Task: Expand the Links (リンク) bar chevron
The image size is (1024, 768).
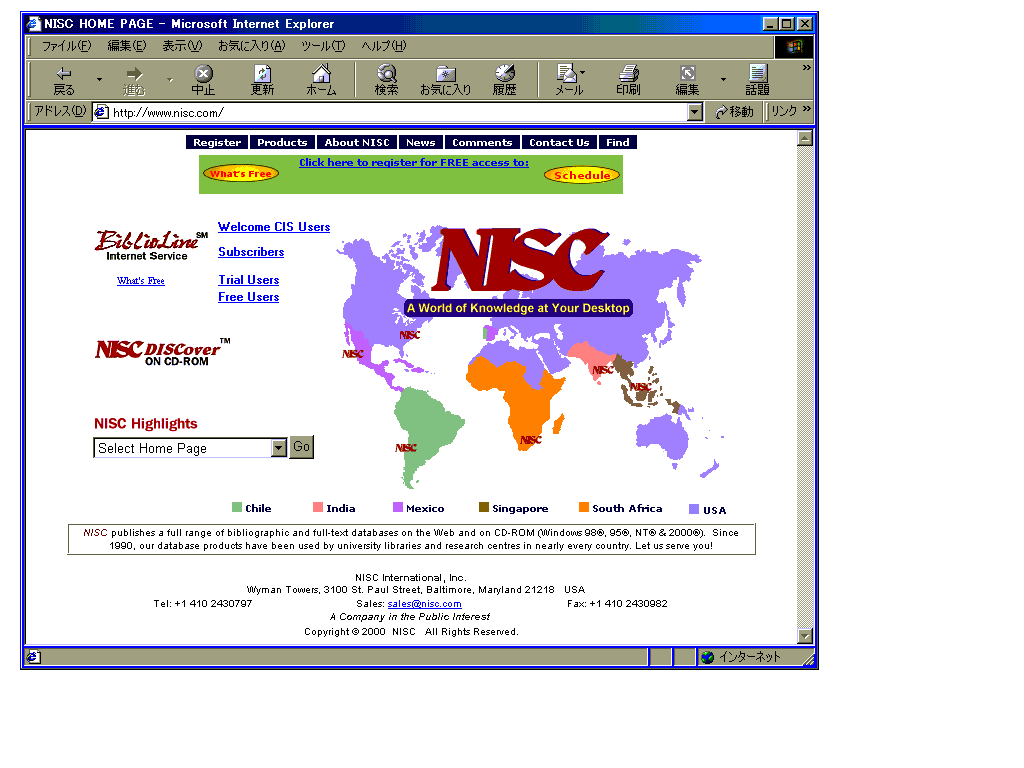Action: (807, 108)
